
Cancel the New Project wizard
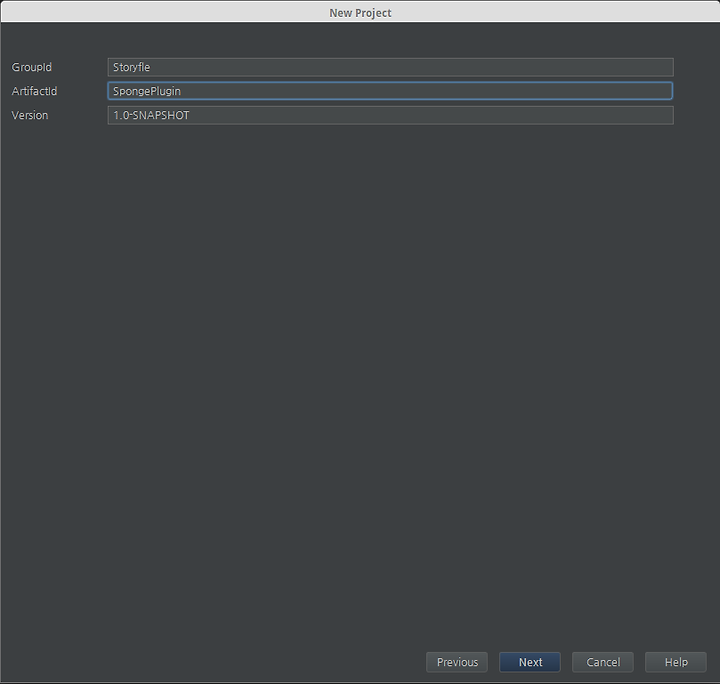pyautogui.click(x=603, y=662)
